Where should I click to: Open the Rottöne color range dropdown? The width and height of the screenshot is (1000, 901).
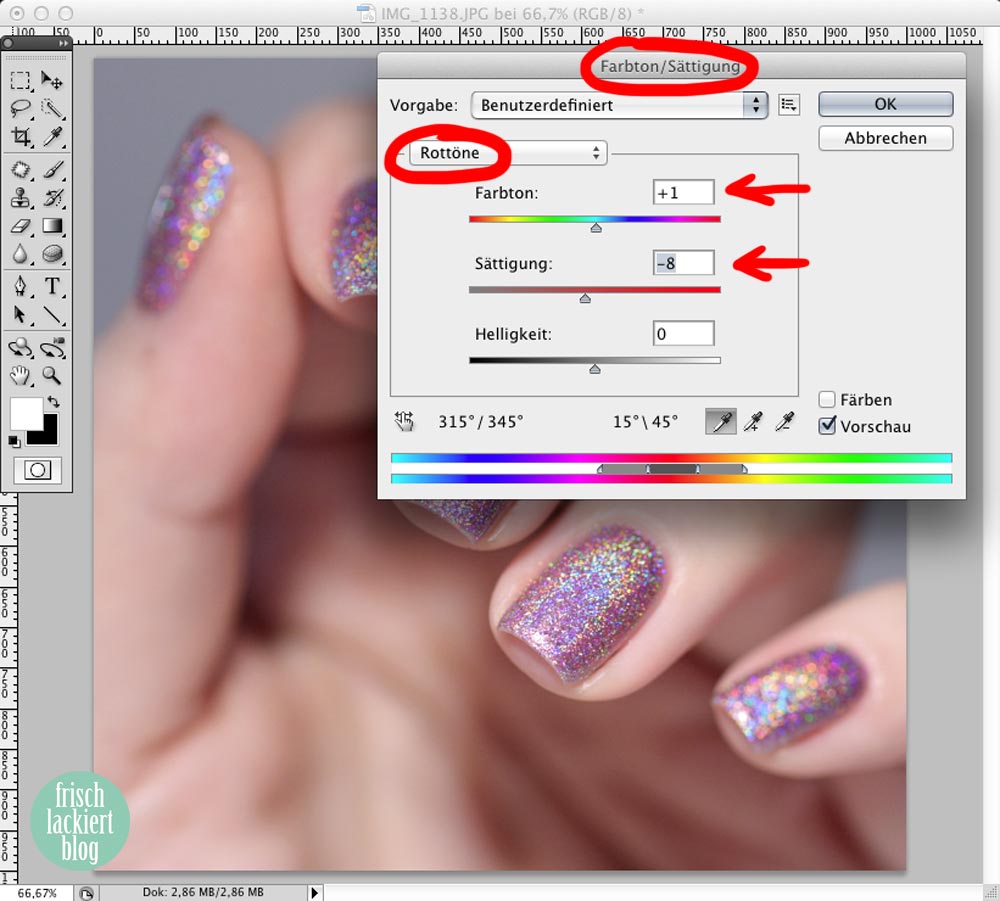coord(508,153)
